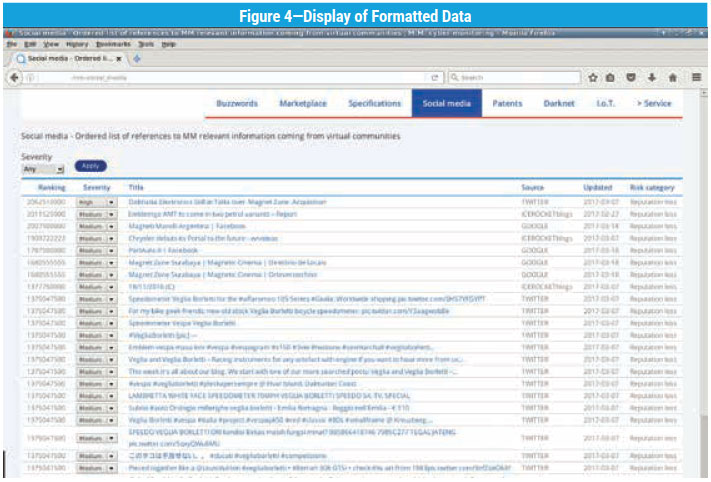Open the Service section
Screen dimensions: 711x482
coord(654,103)
